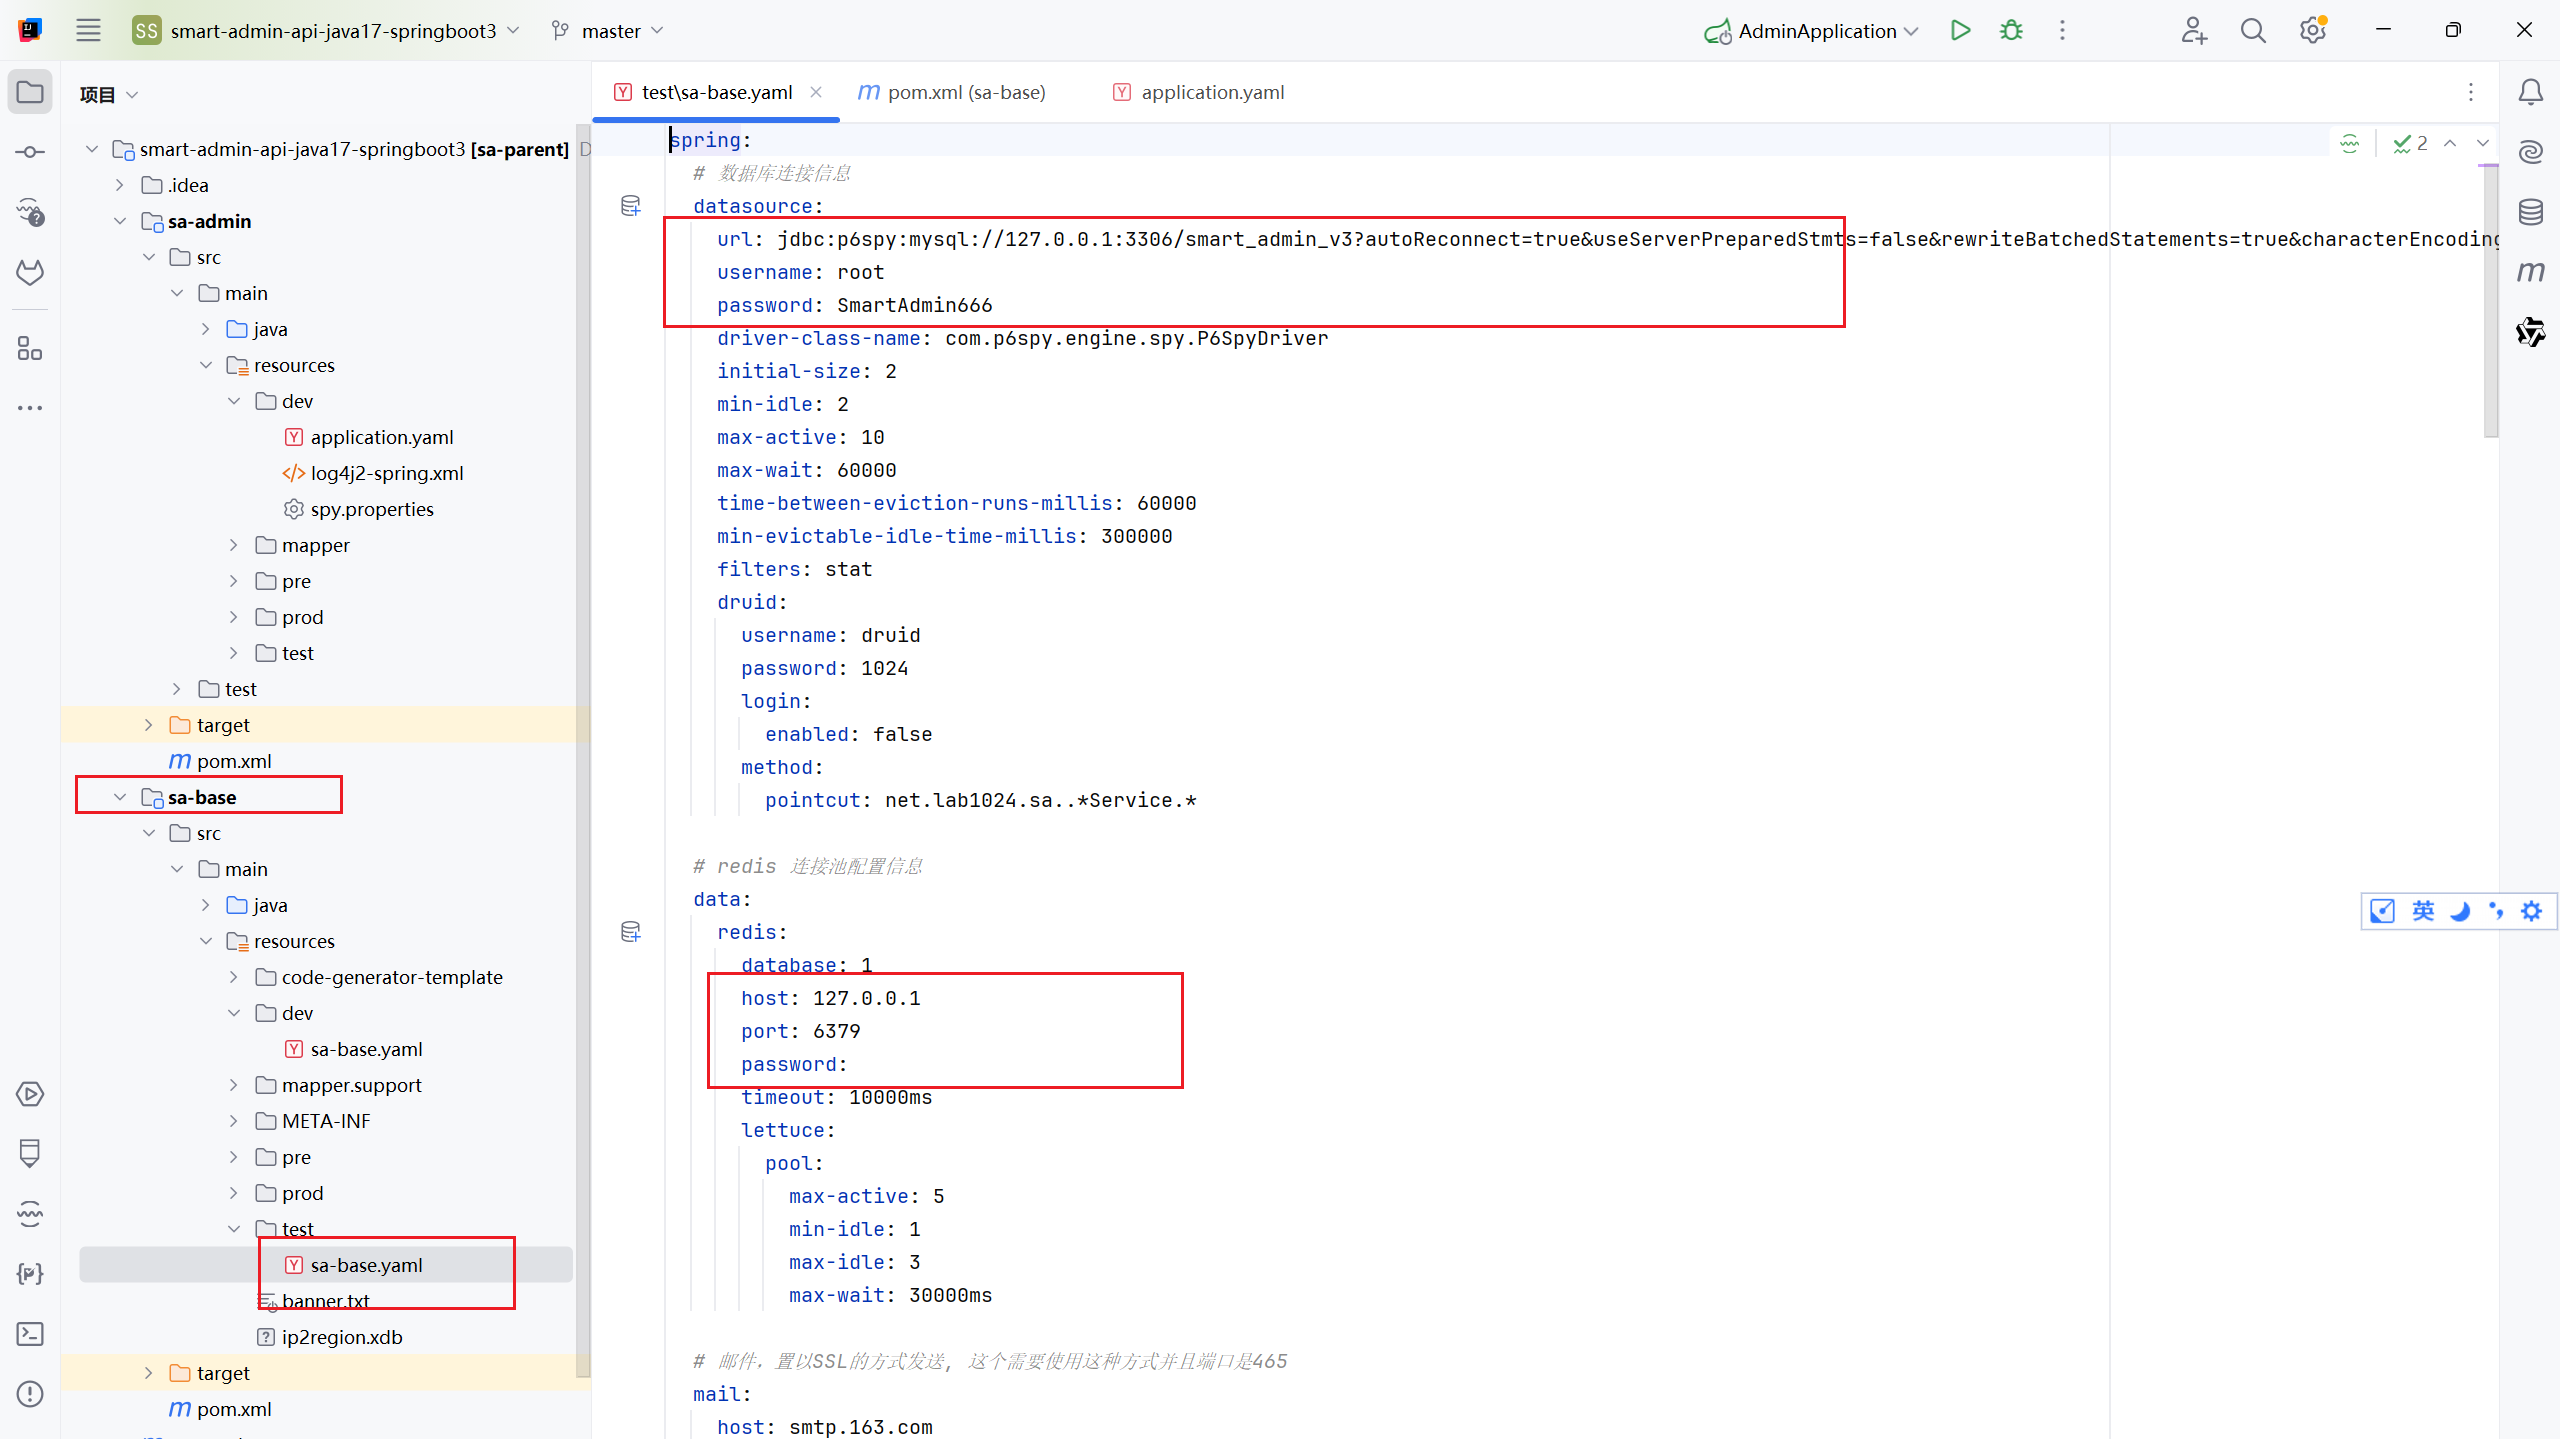Image resolution: width=2560 pixels, height=1439 pixels.
Task: Open the Problems tool window
Action: click(x=30, y=1394)
